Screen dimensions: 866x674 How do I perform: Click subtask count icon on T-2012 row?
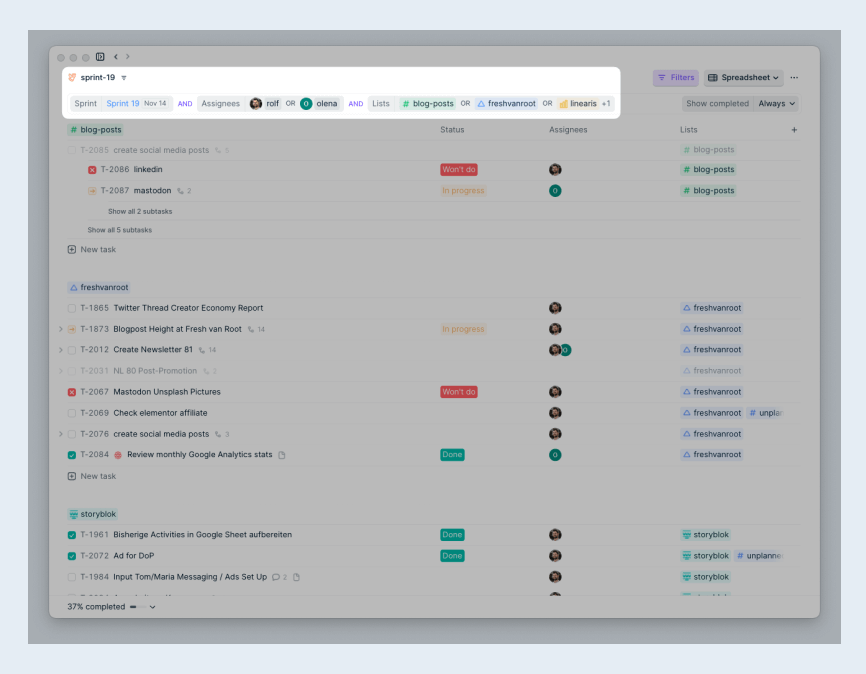point(202,350)
